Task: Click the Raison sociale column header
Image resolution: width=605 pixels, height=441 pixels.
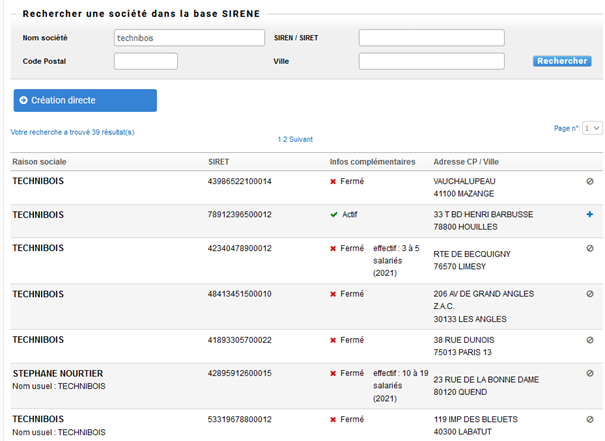Action: coord(39,162)
